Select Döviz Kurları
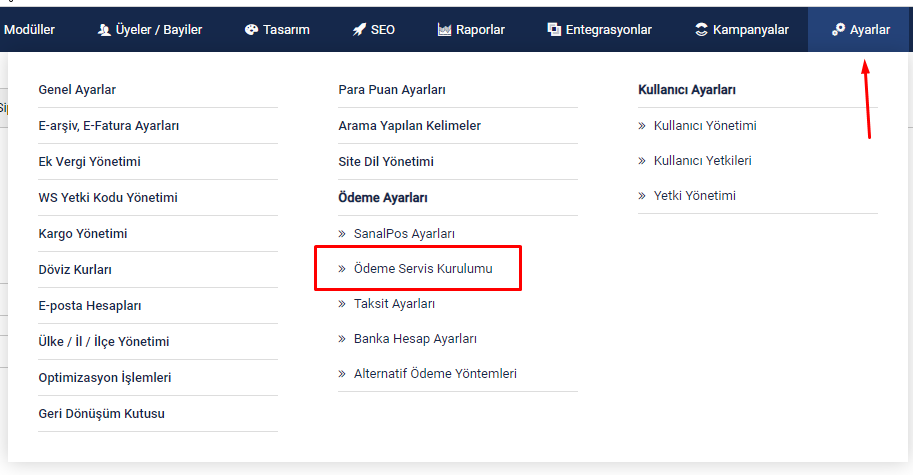 coord(75,270)
